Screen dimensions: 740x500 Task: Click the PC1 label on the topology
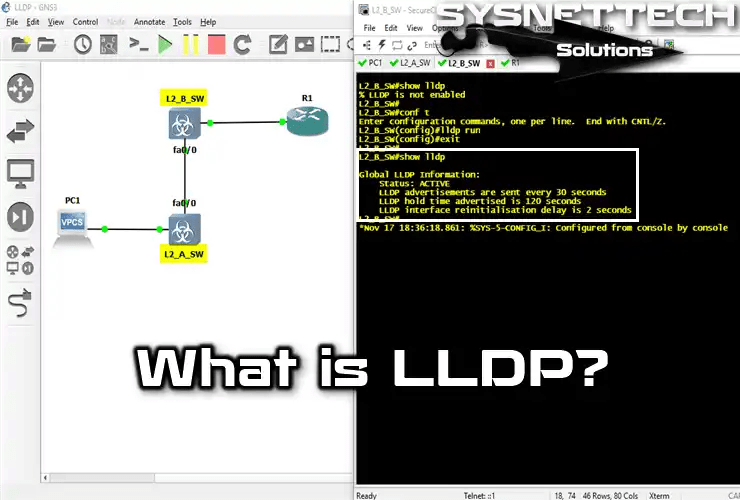click(x=72, y=201)
